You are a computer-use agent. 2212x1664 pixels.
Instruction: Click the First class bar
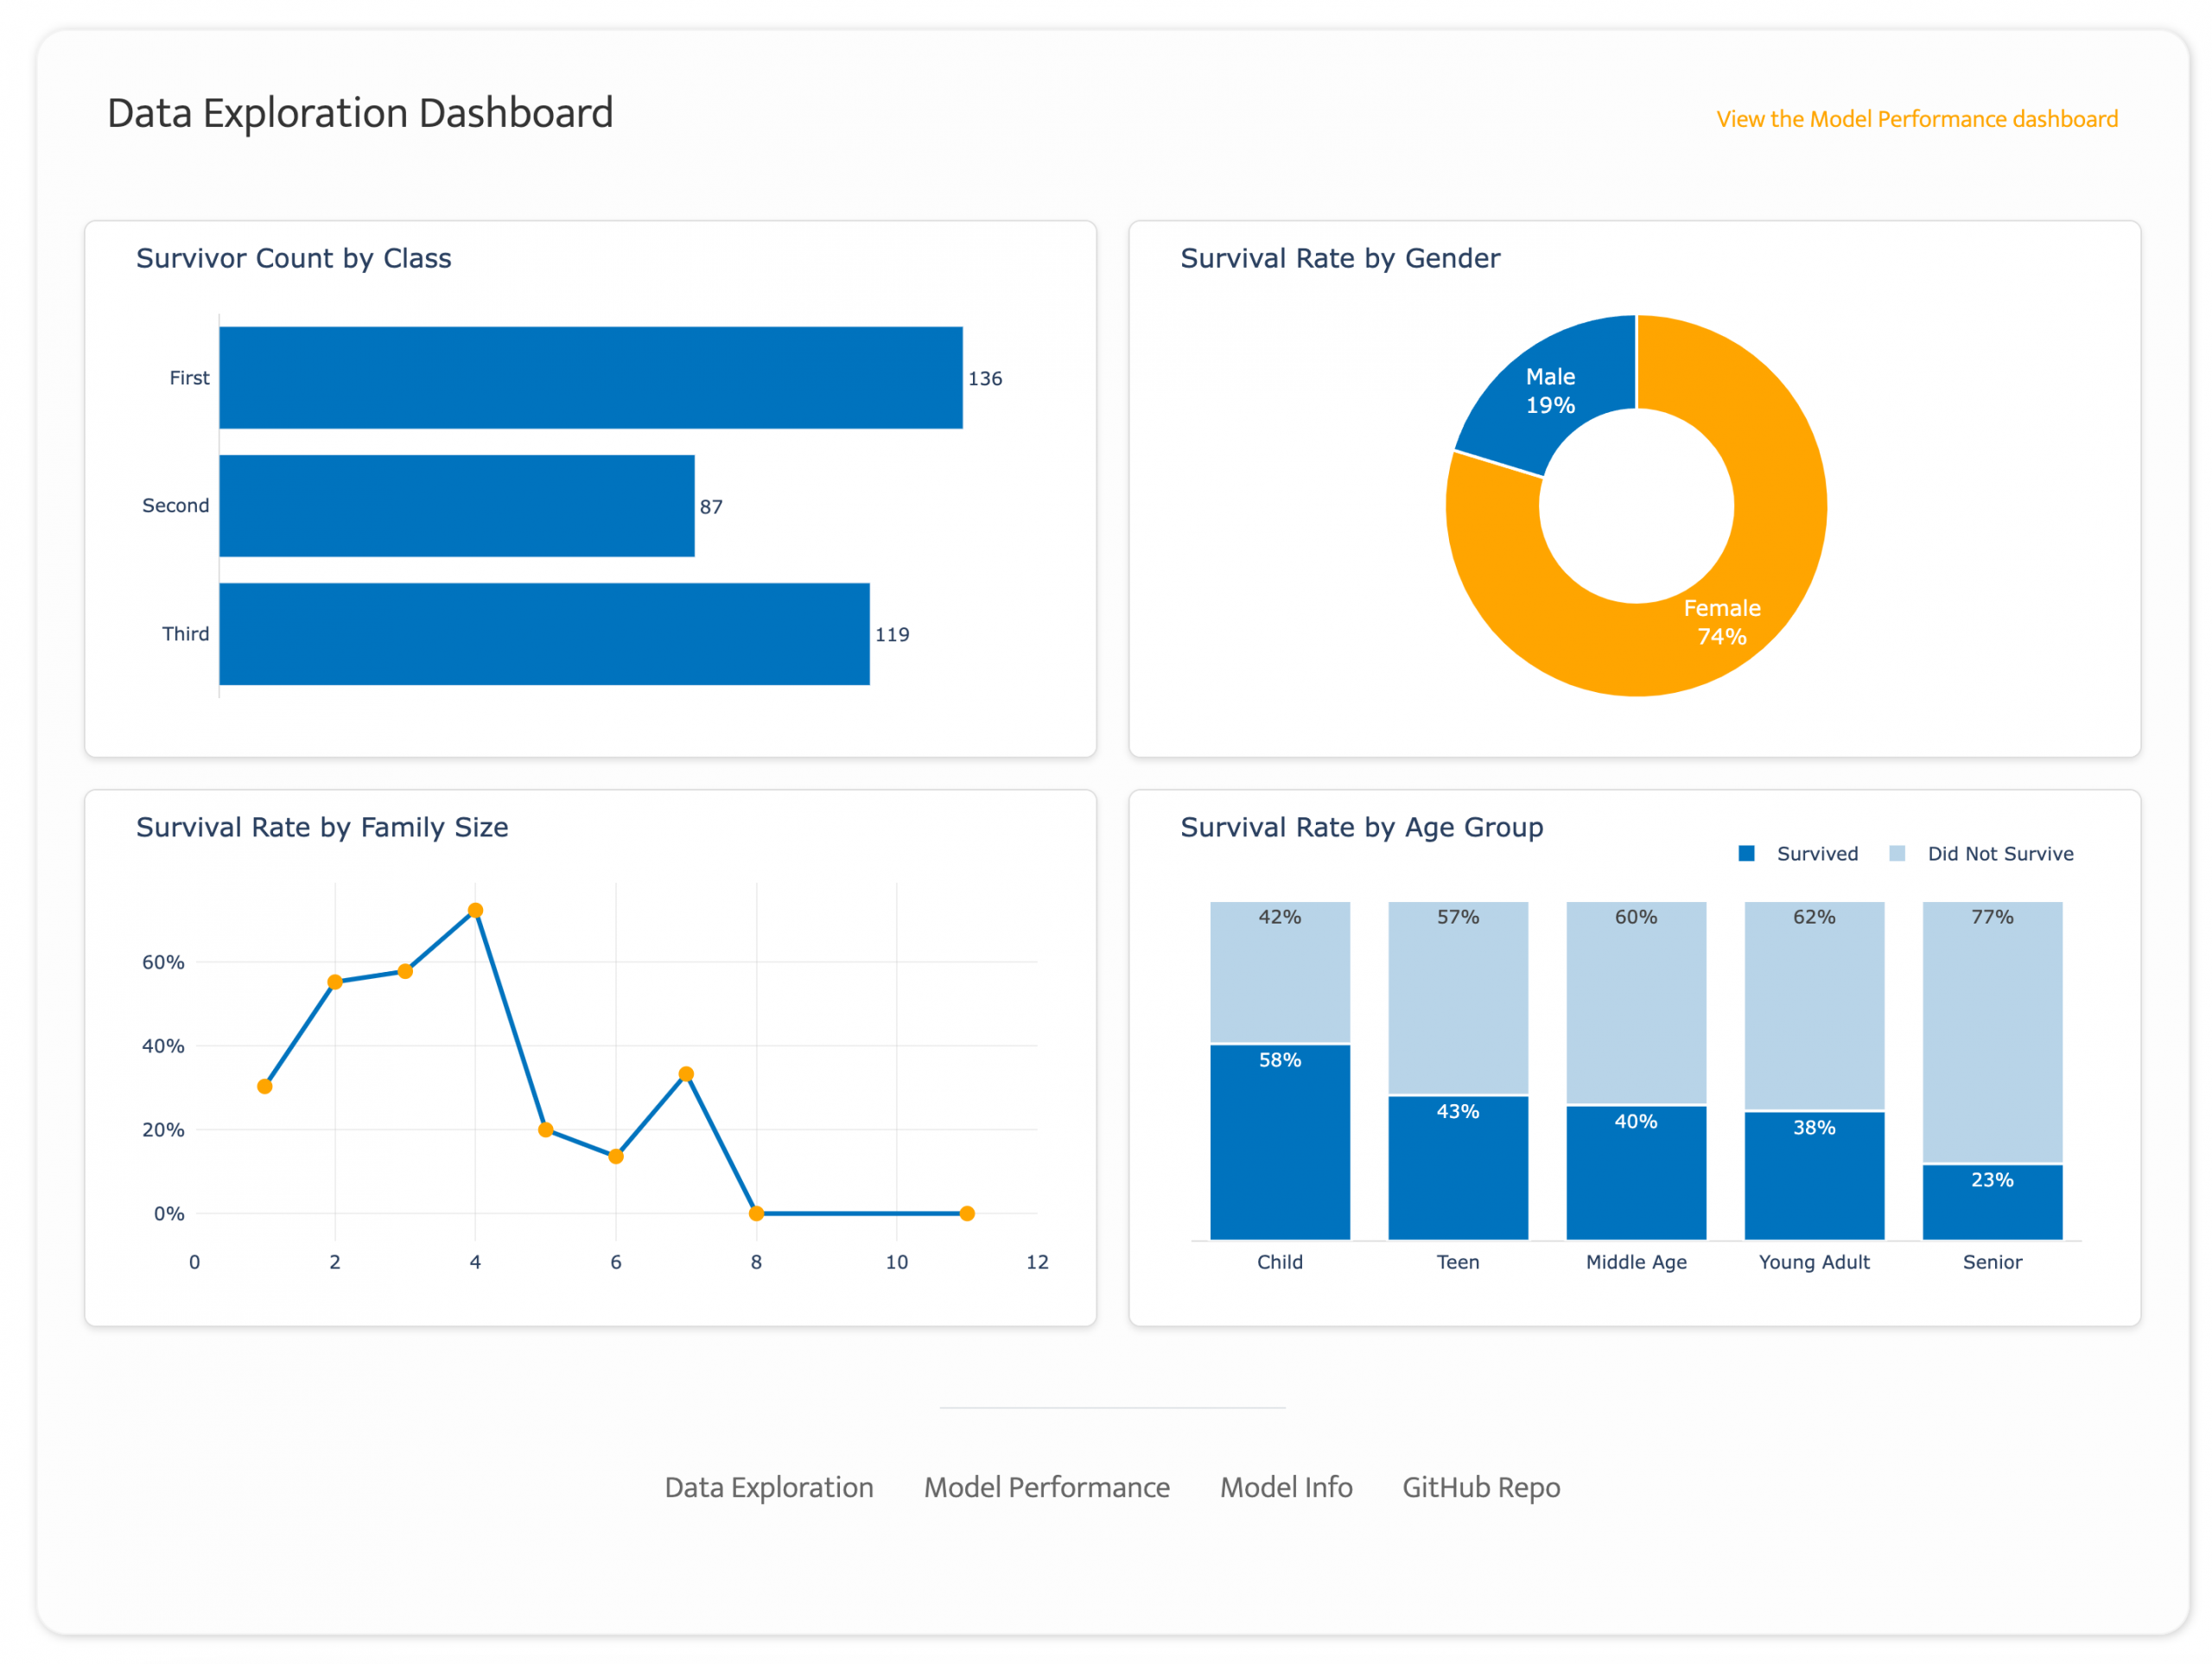(590, 378)
